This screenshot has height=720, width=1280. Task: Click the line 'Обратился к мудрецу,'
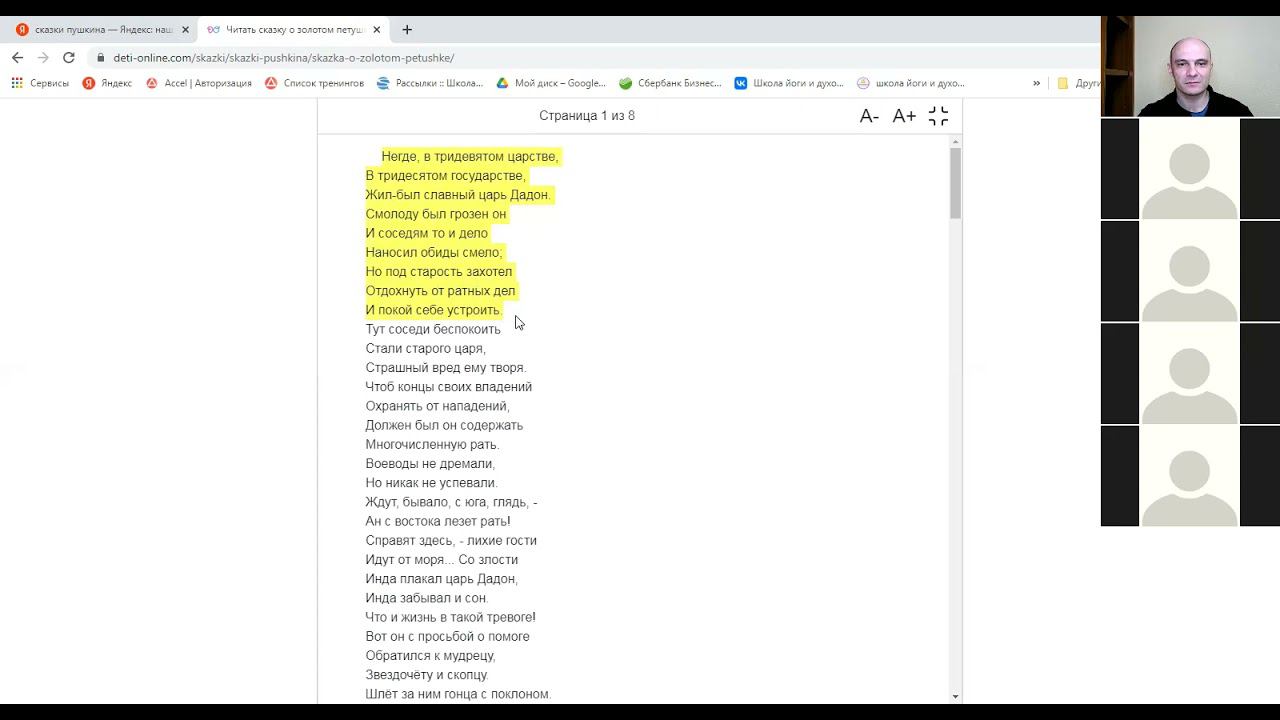(431, 656)
